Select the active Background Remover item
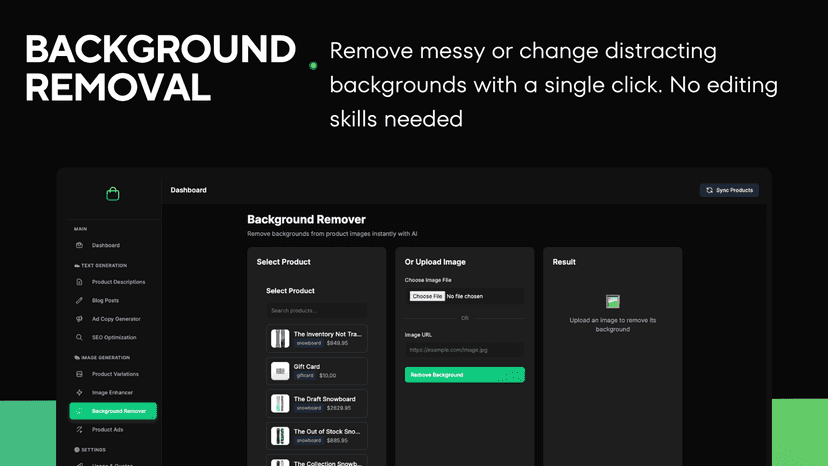This screenshot has width=828, height=466. click(x=113, y=411)
